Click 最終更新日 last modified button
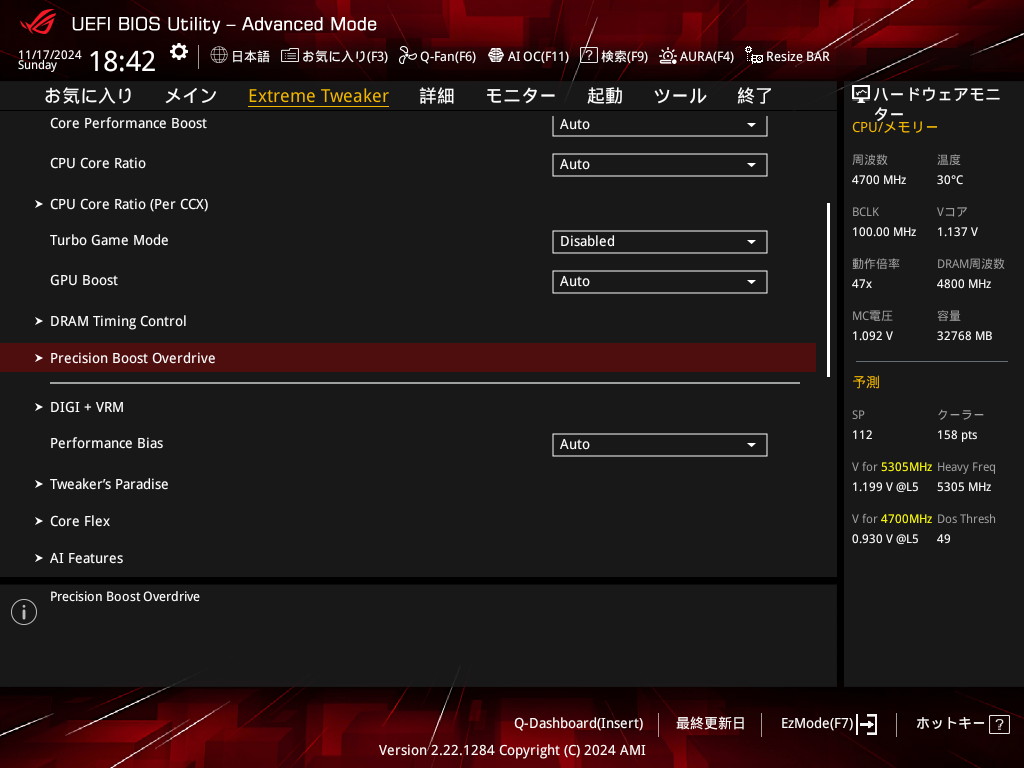 coord(711,724)
